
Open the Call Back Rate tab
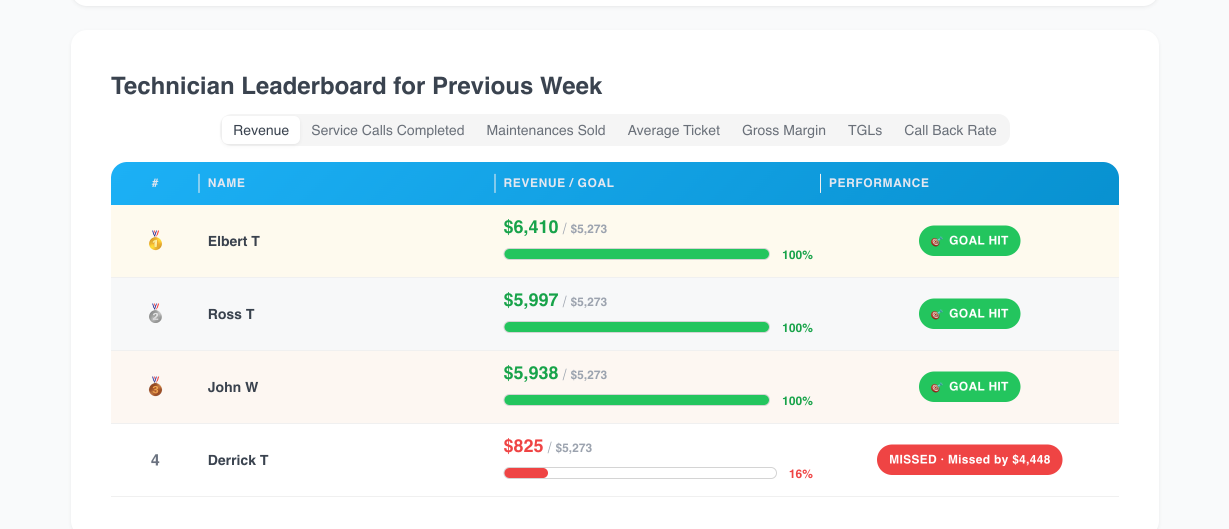[950, 130]
